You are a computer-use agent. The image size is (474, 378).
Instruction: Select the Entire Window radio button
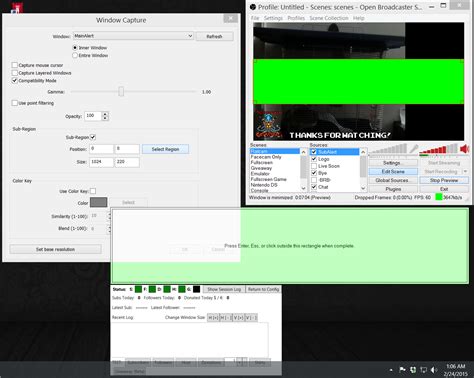[x=75, y=55]
